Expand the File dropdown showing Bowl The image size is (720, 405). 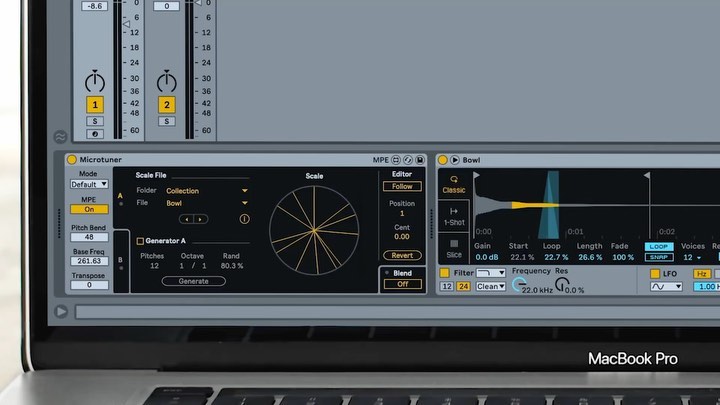click(x=207, y=203)
